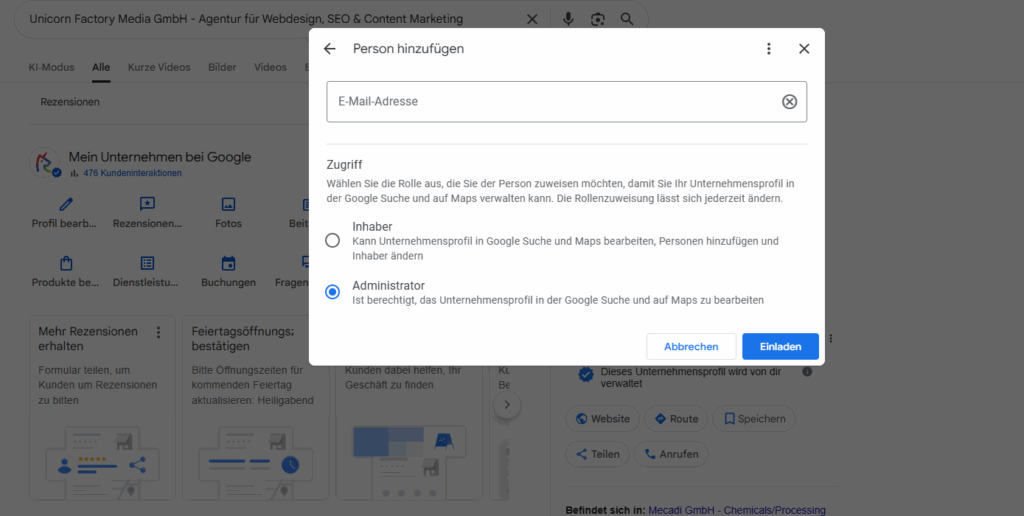Open options menu on Mehr Rezensionen card
Image resolution: width=1024 pixels, height=516 pixels.
tap(158, 332)
